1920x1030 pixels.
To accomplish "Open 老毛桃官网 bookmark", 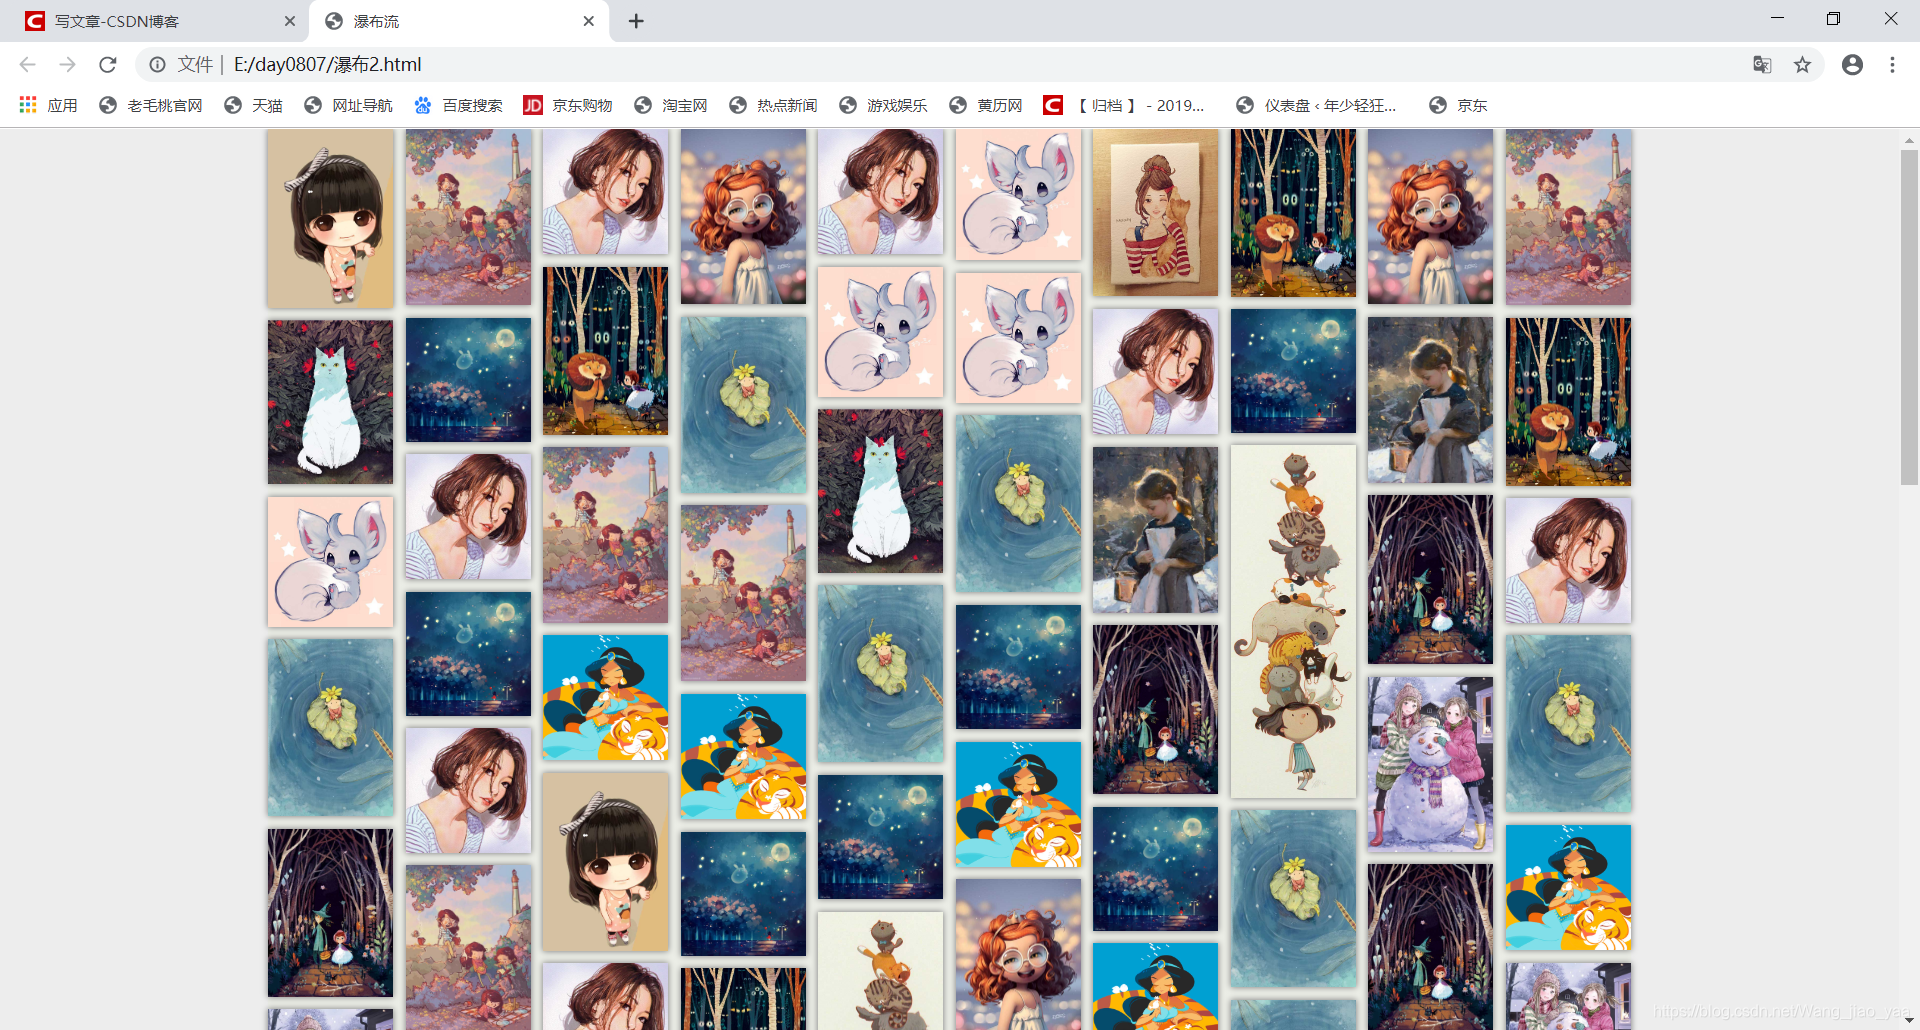I will click(x=151, y=105).
